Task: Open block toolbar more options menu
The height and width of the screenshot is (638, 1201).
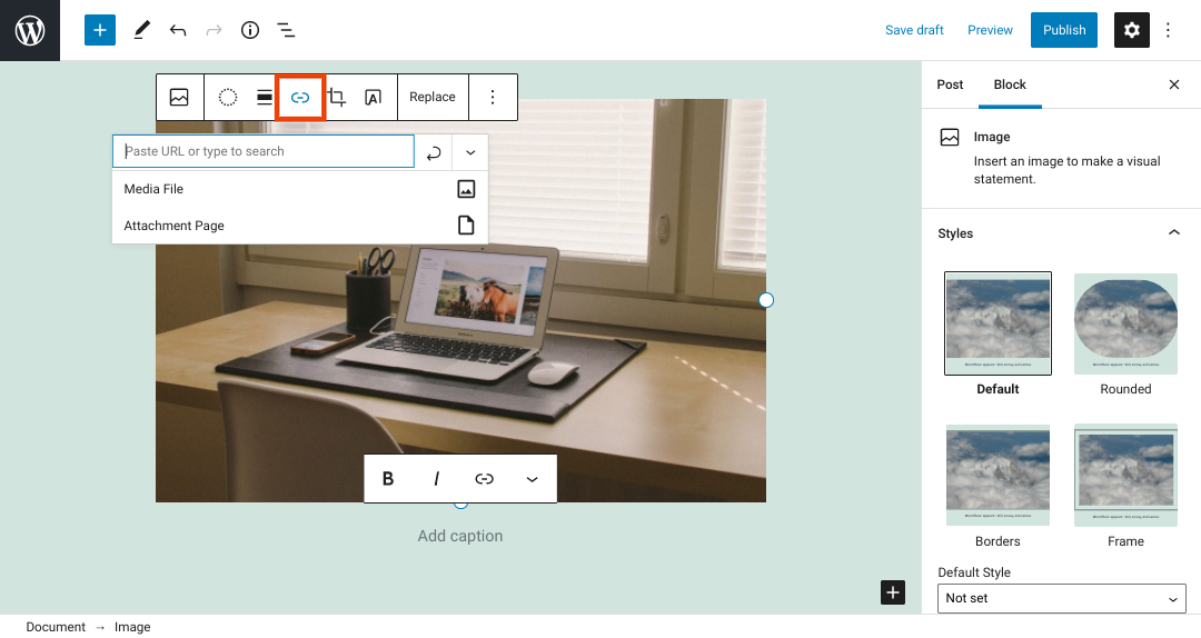Action: [x=492, y=97]
